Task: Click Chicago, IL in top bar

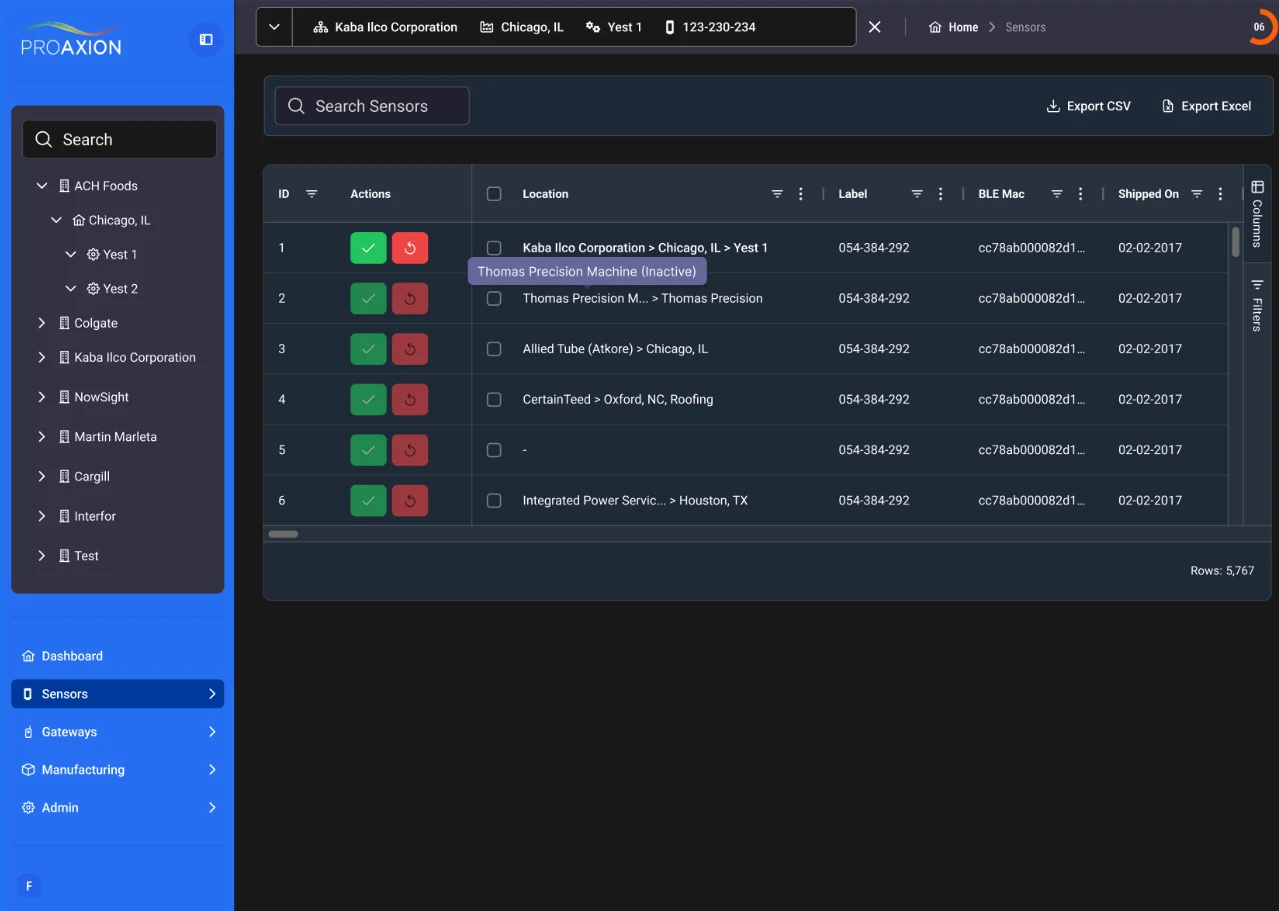Action: coord(522,27)
